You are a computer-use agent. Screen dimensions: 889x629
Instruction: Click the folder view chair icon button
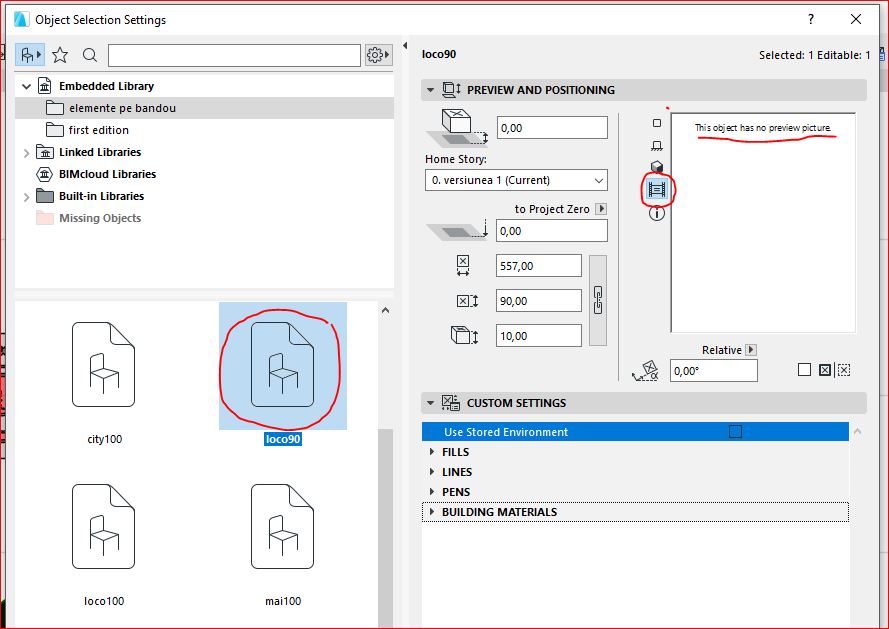point(30,55)
